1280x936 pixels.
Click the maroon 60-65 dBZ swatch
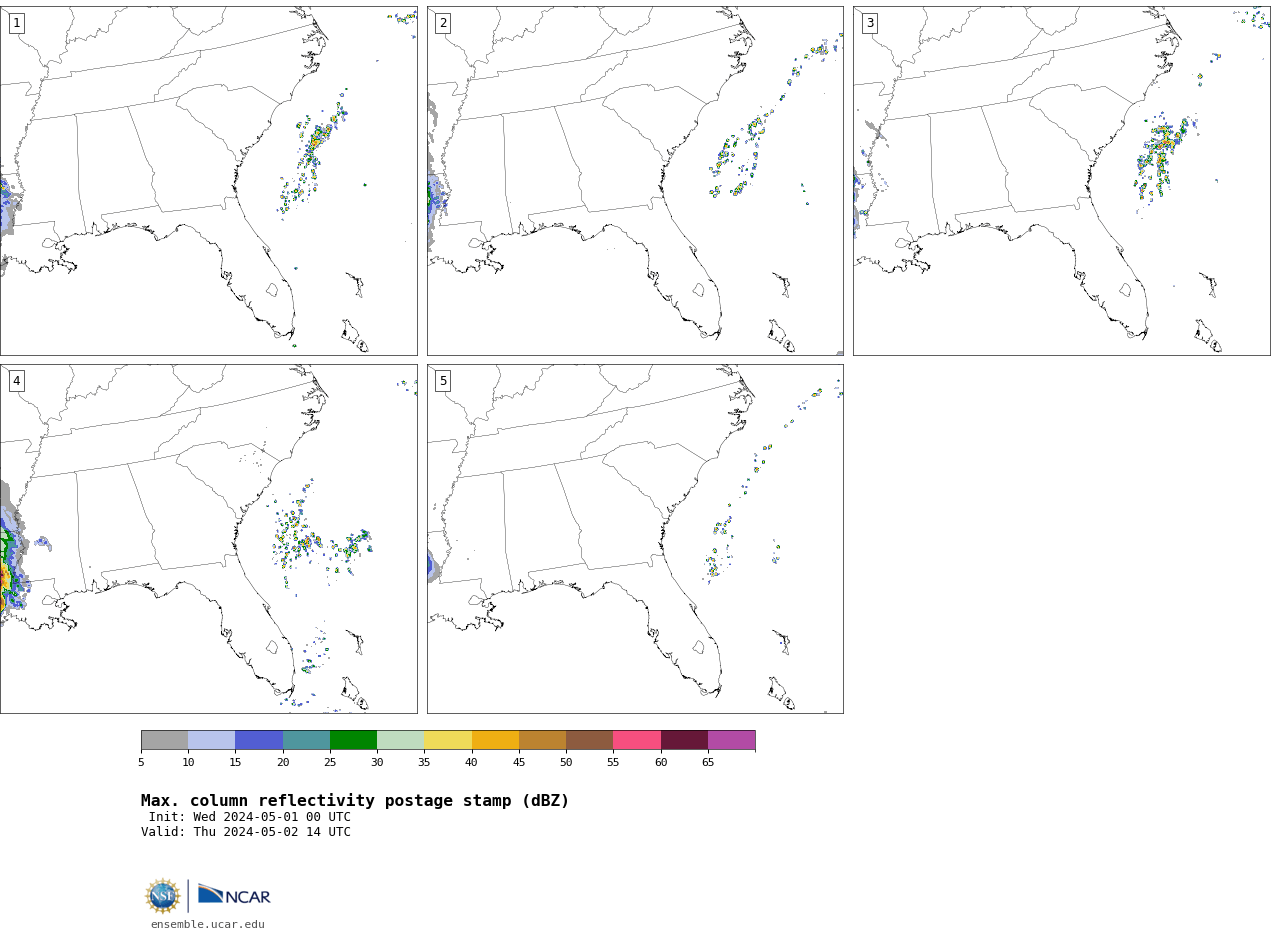click(684, 740)
